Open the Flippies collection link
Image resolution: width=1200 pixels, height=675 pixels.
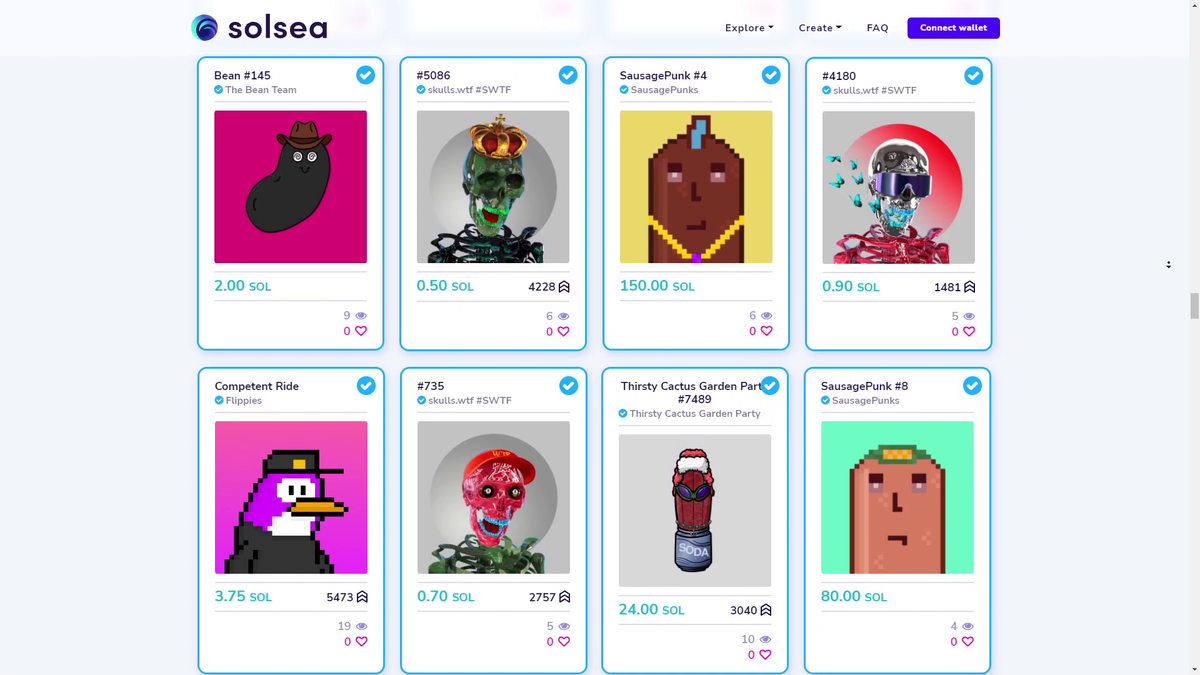click(244, 400)
